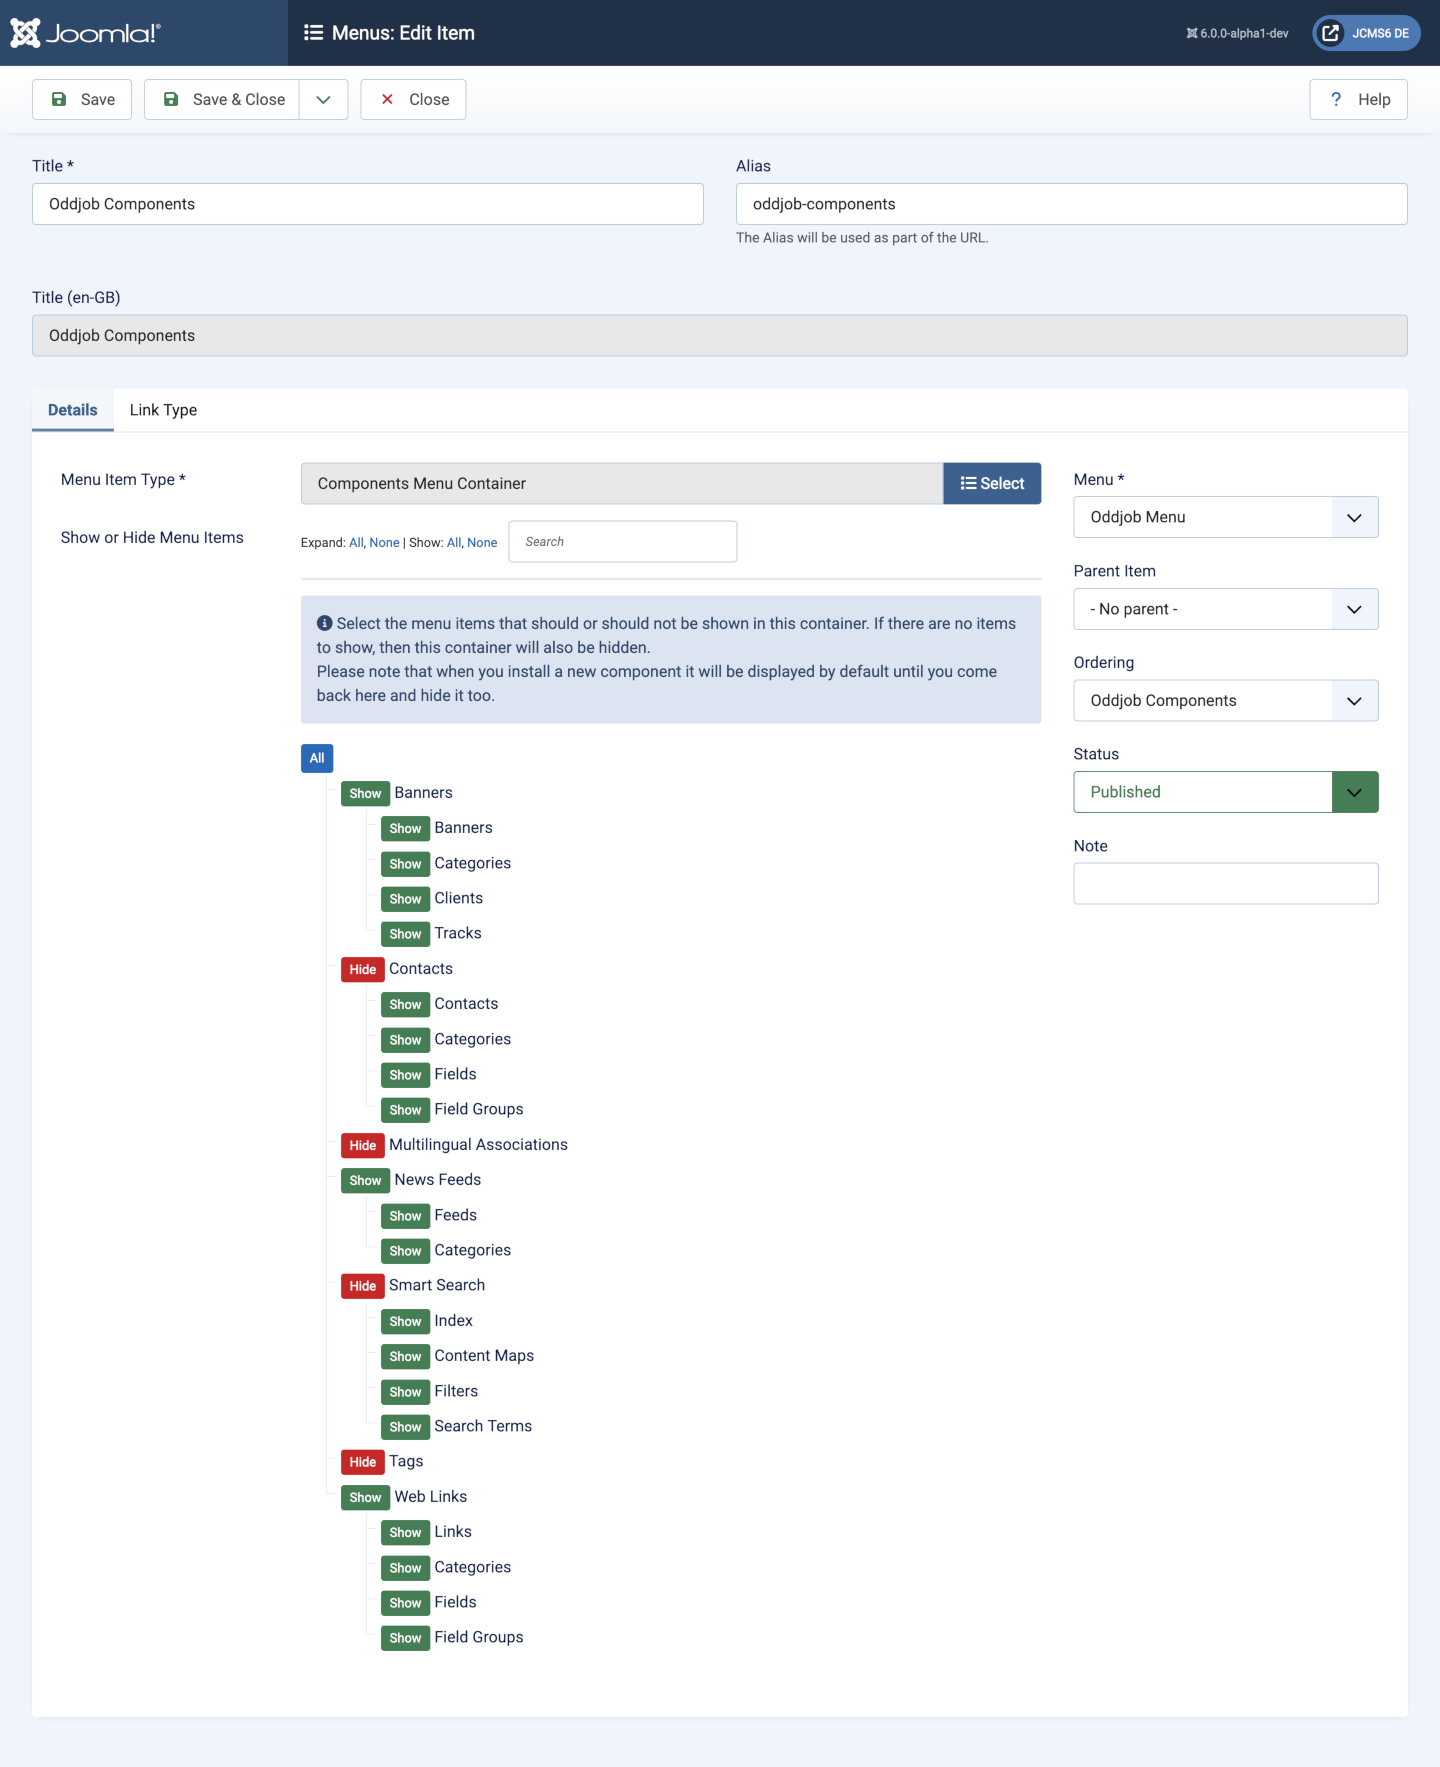This screenshot has width=1440, height=1767.
Task: Toggle Show for Content Maps item
Action: [405, 1356]
